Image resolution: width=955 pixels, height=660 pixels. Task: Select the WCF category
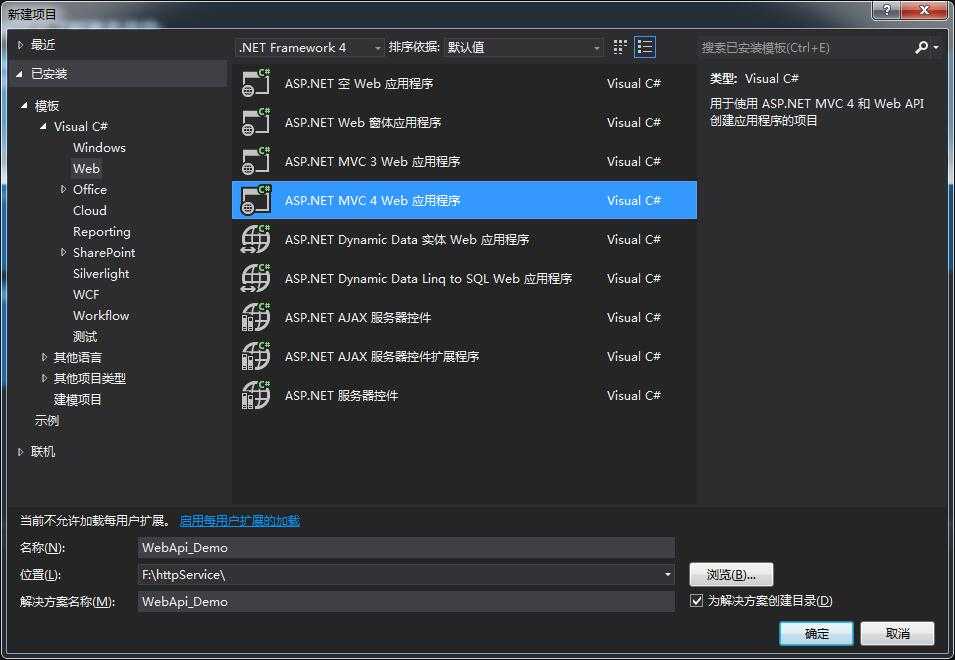(x=86, y=295)
